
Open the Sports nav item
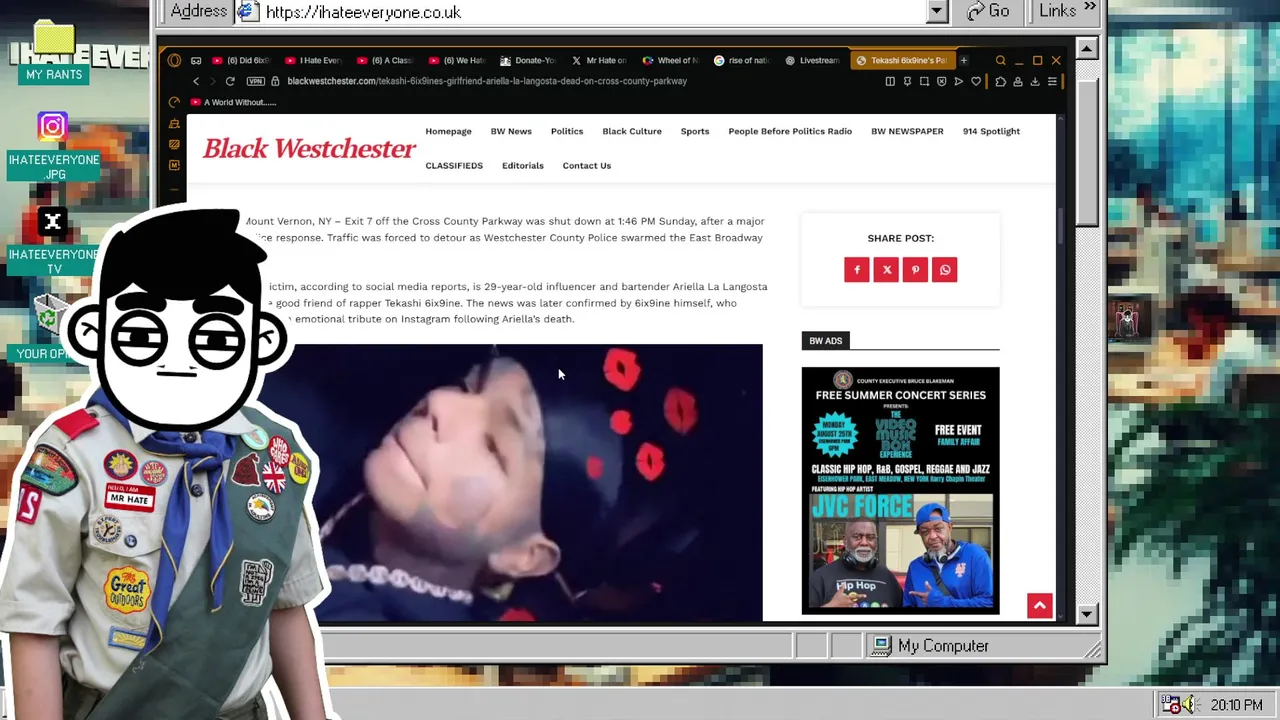[695, 131]
